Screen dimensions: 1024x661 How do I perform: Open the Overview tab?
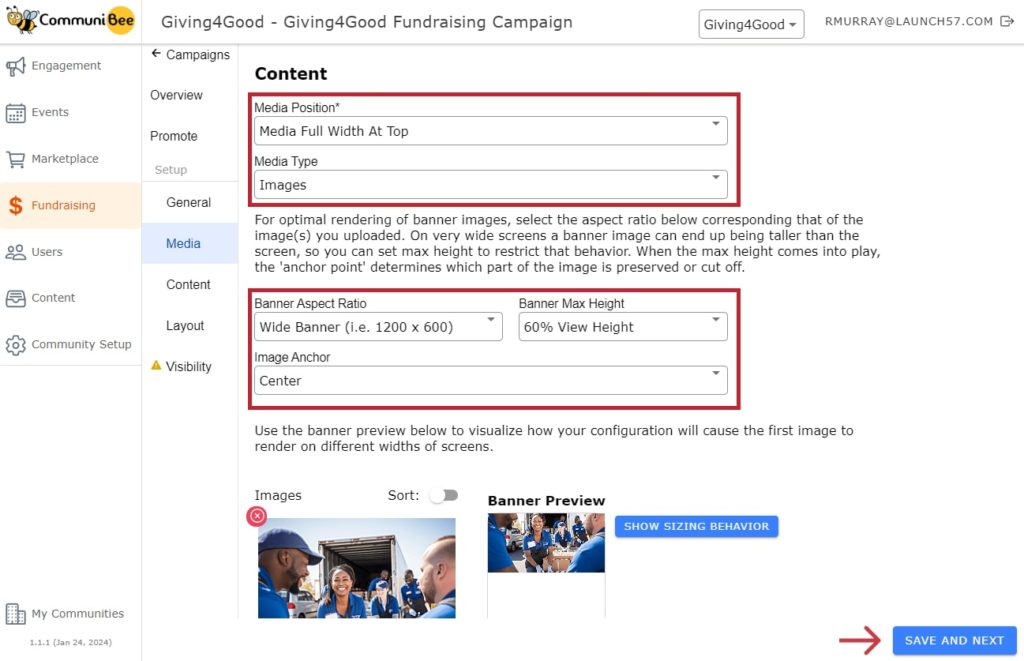(x=177, y=95)
